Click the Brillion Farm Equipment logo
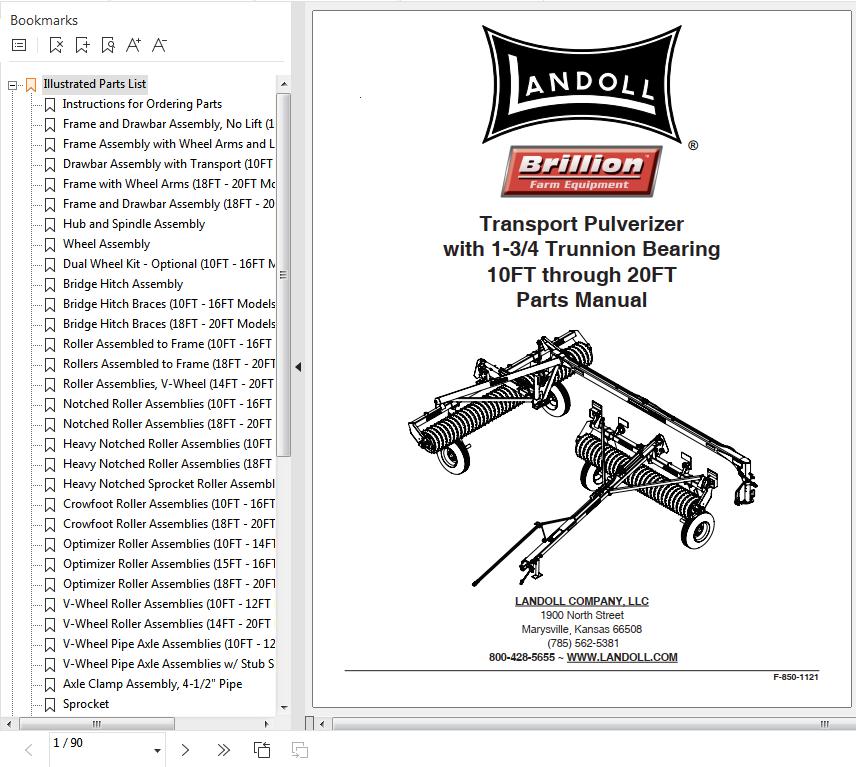Image resolution: width=856 pixels, height=767 pixels. (x=581, y=171)
